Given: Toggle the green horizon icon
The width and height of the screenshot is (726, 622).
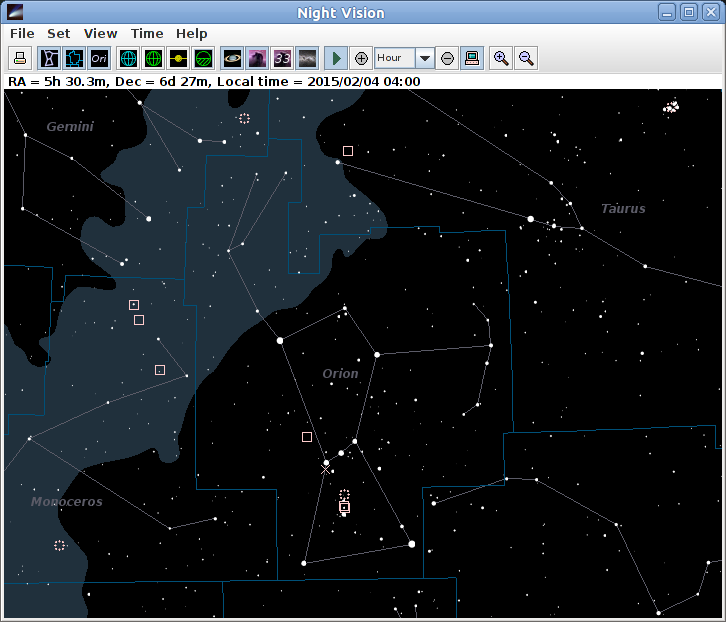Looking at the screenshot, I should (x=203, y=58).
